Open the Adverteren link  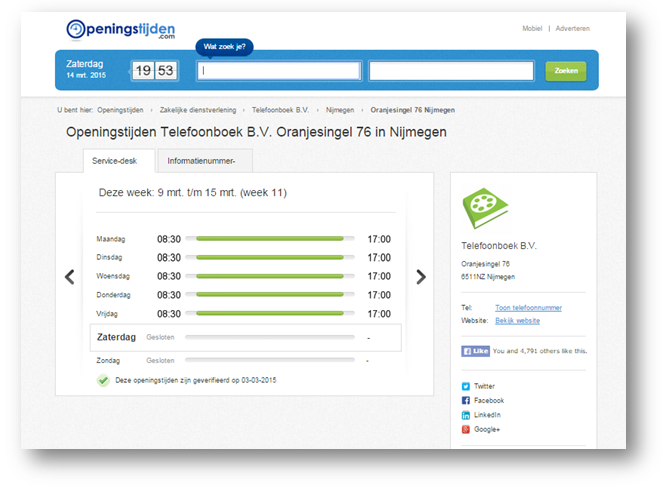(572, 28)
